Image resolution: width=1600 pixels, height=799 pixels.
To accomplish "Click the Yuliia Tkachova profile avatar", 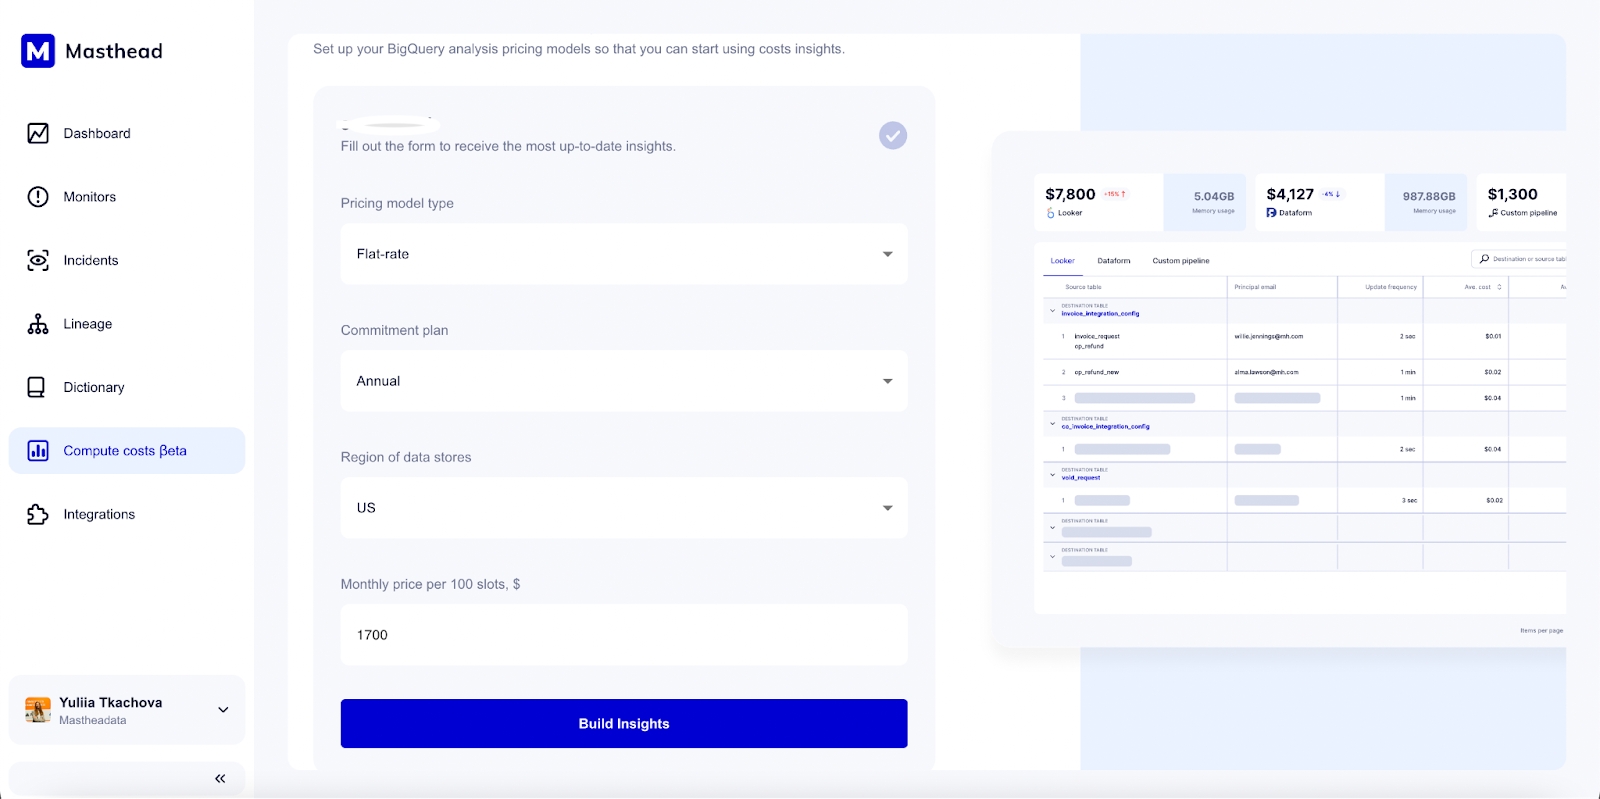I will pos(38,710).
